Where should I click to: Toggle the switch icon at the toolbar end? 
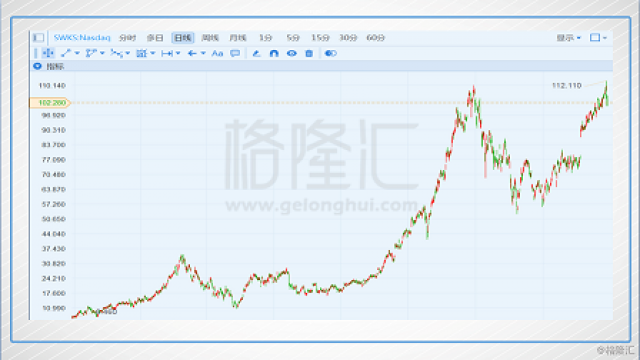[x=331, y=53]
